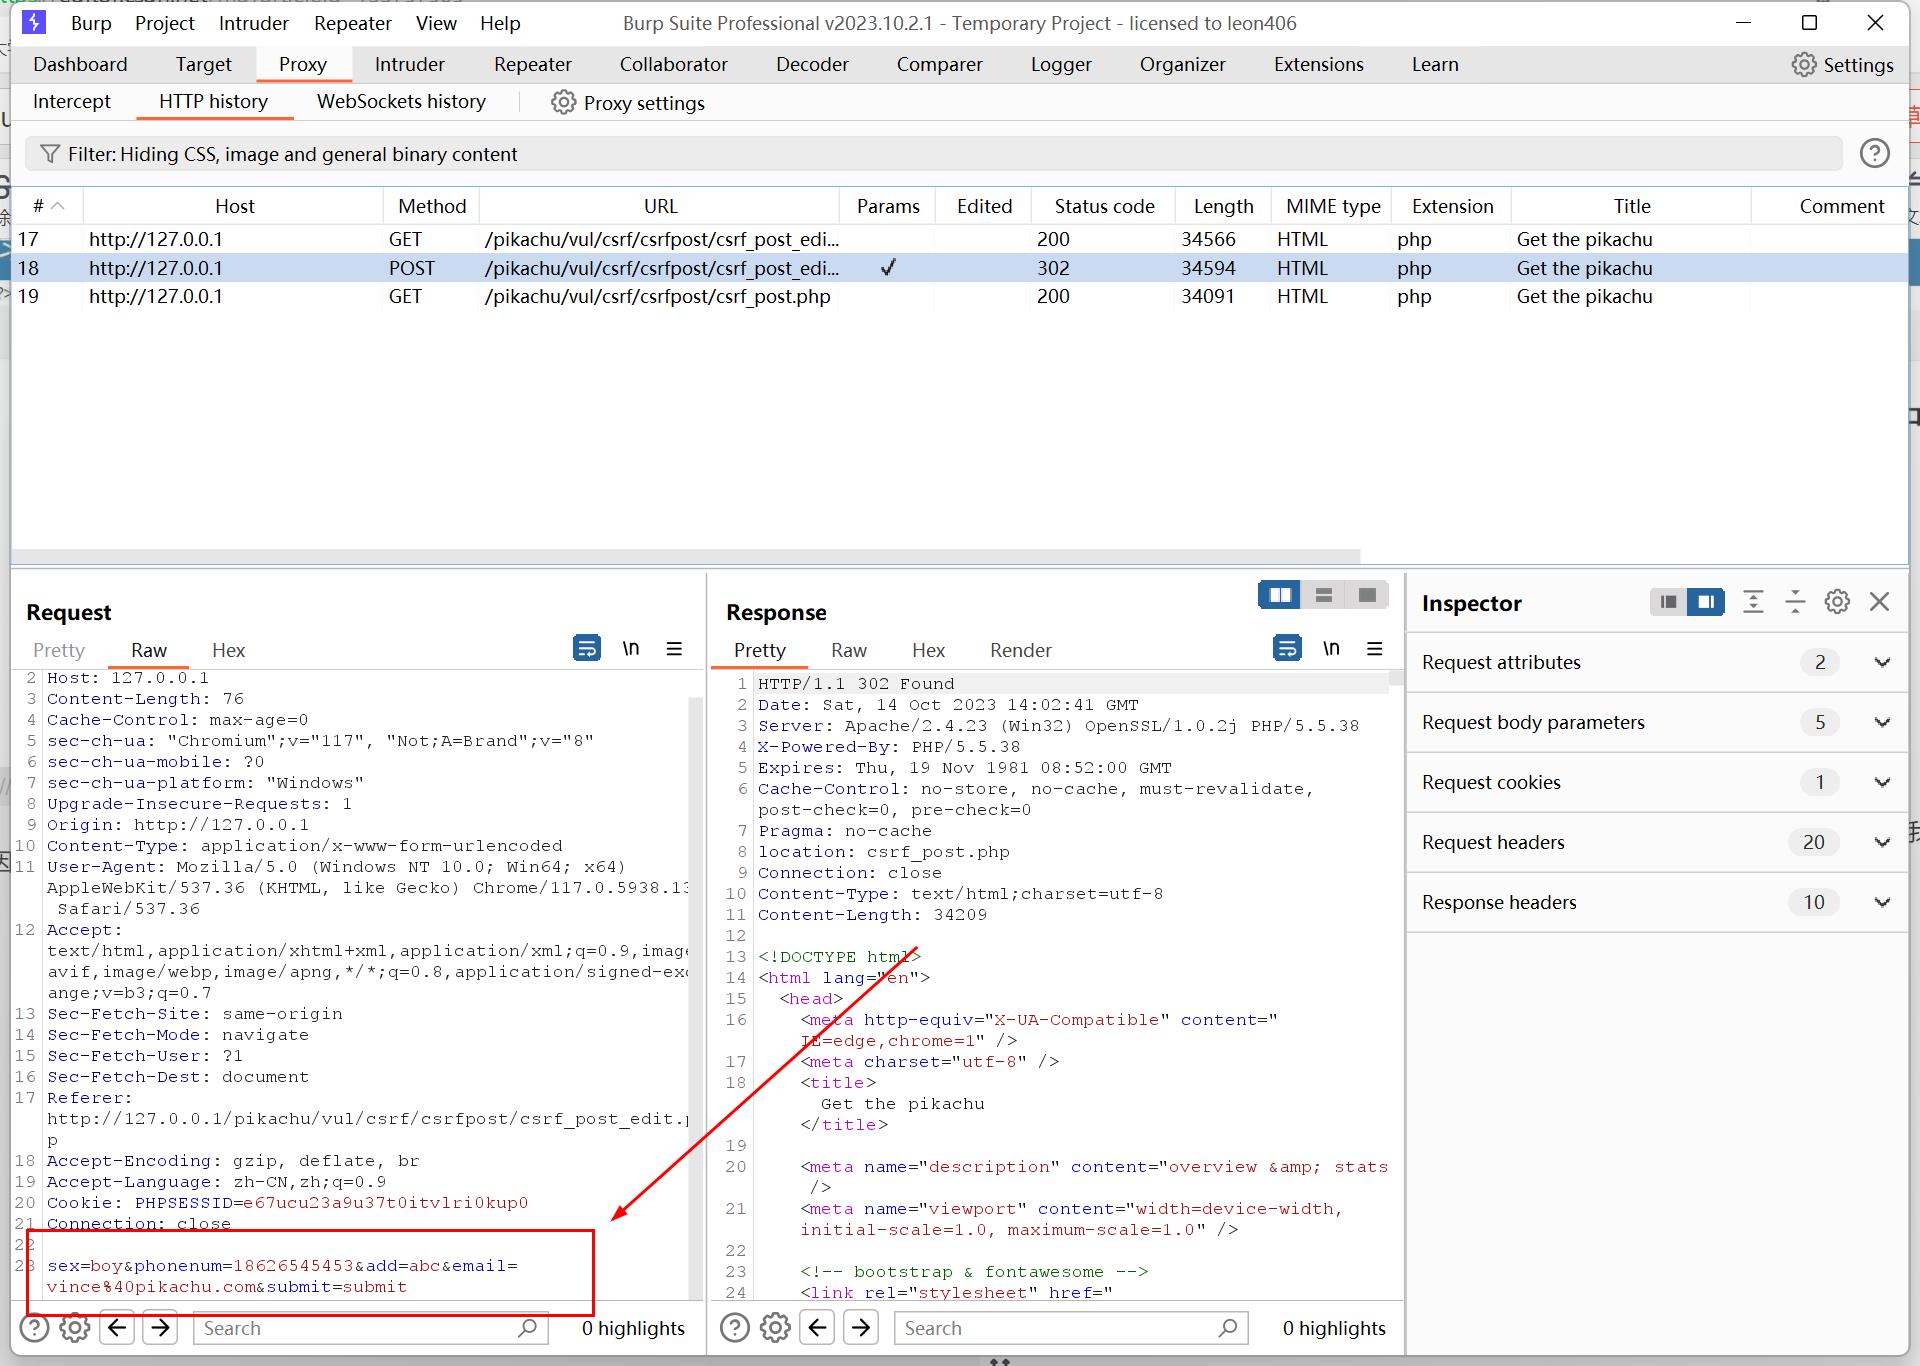The image size is (1920, 1366).
Task: Select the POST row 18
Action: [x=960, y=268]
